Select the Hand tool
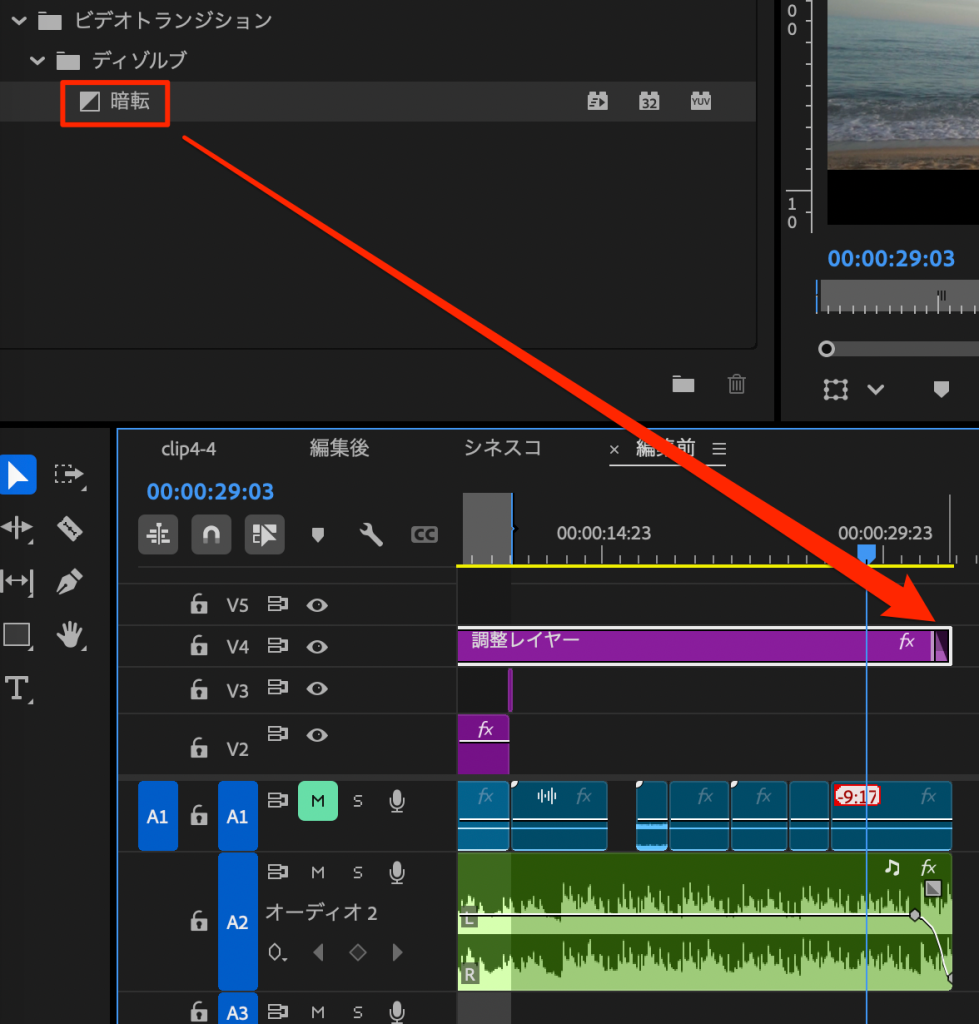The width and height of the screenshot is (979, 1024). (x=69, y=635)
